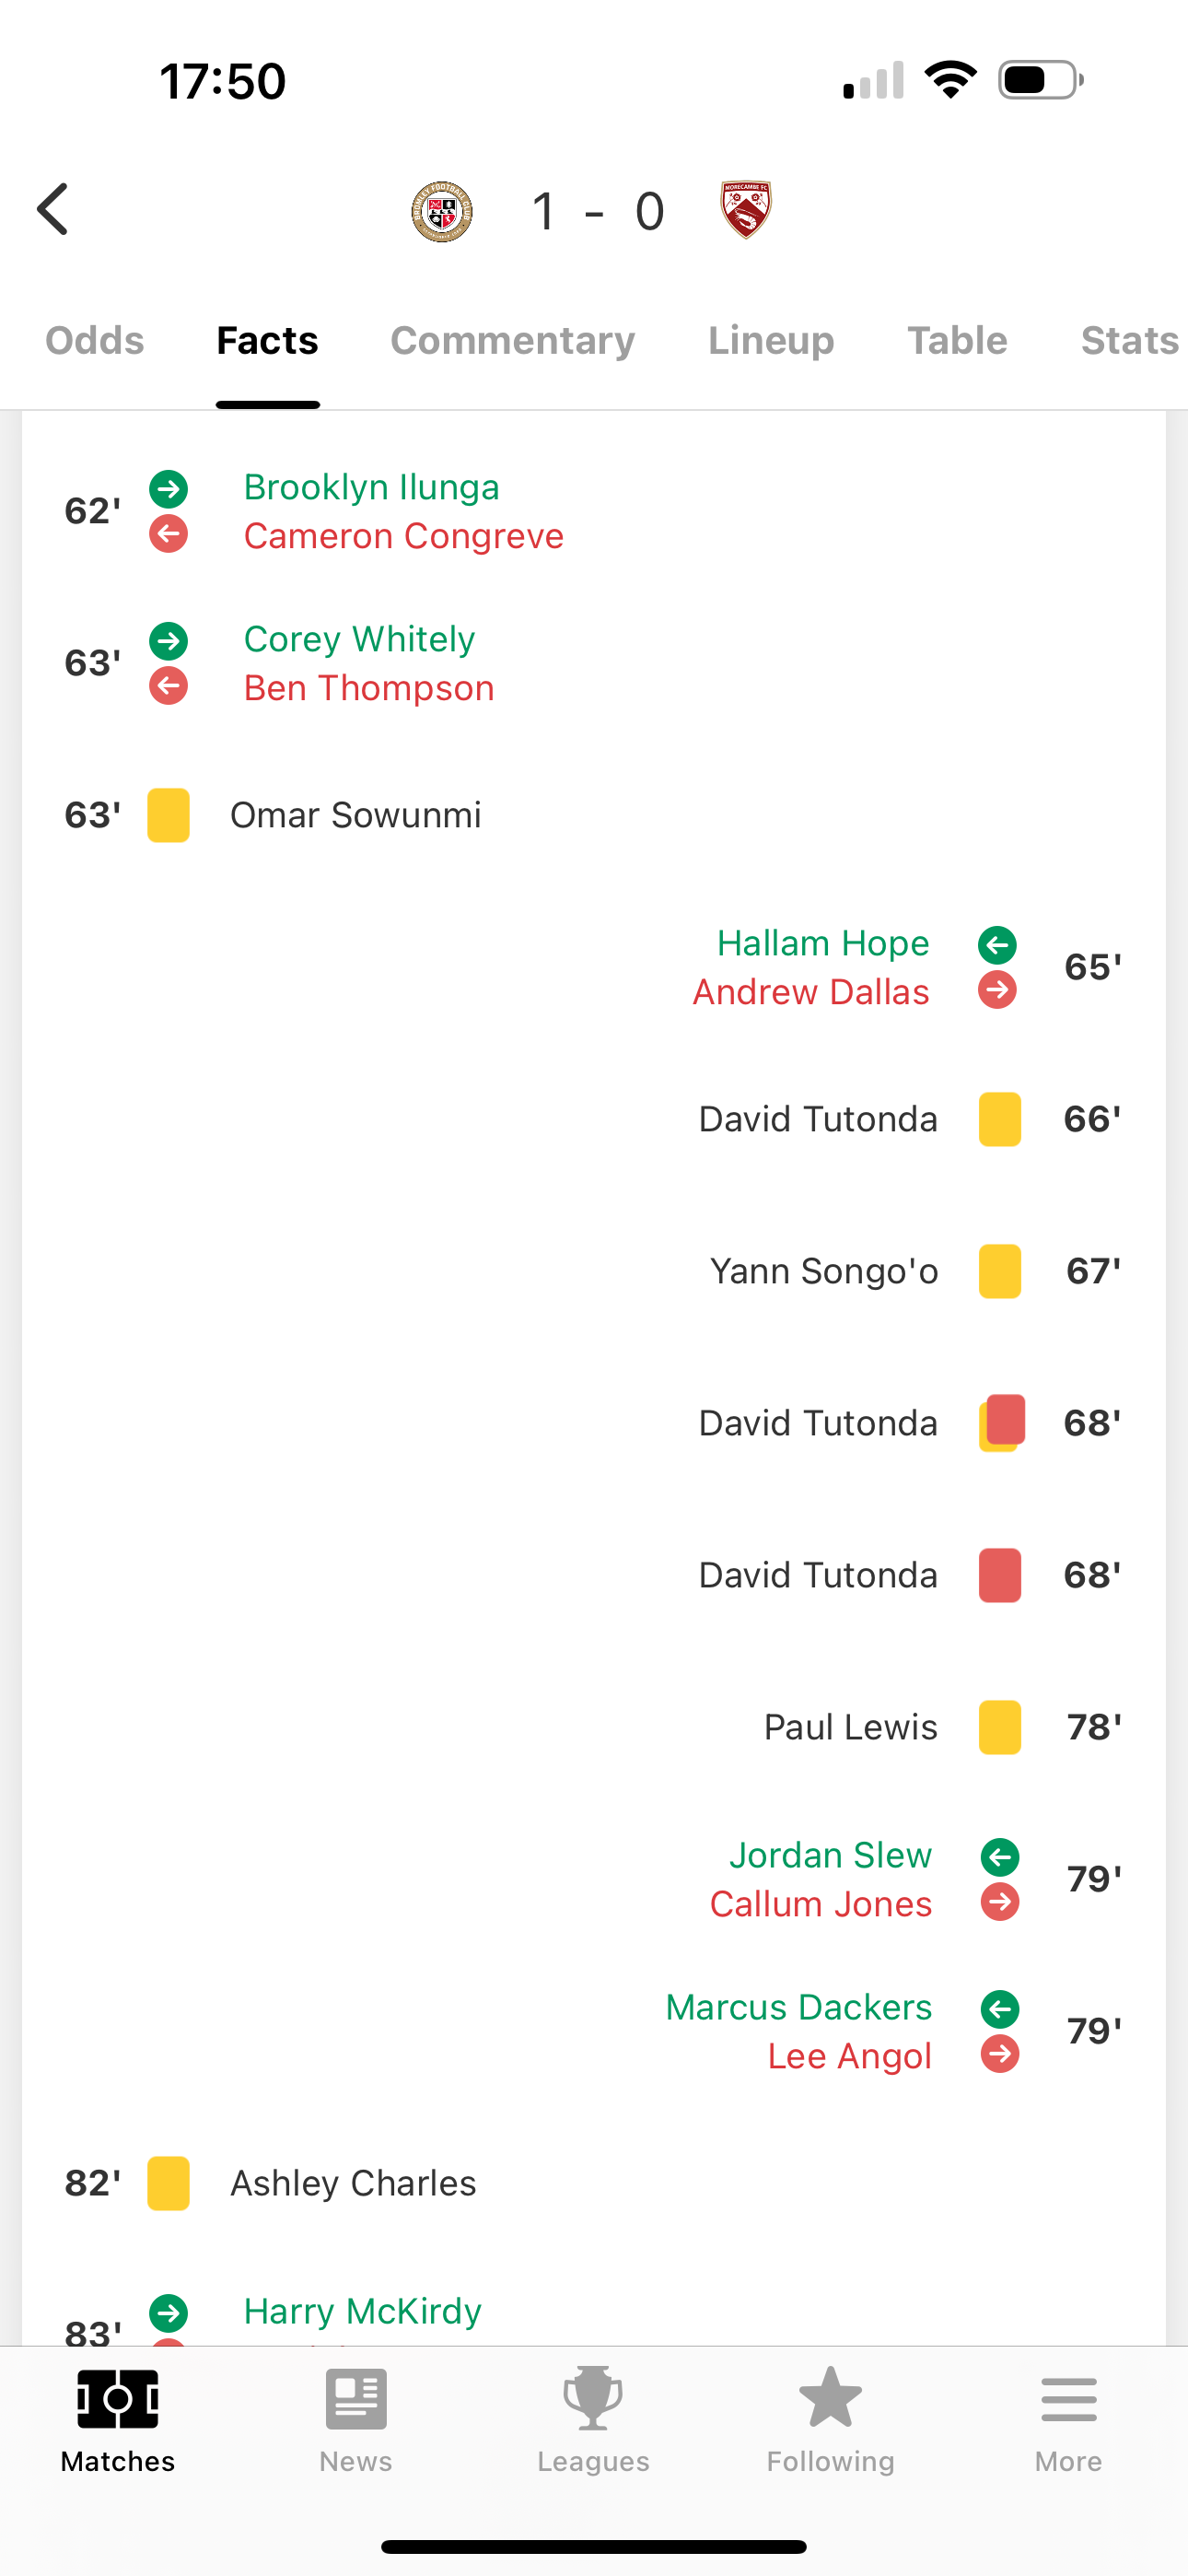Open the Table tab

click(x=957, y=341)
